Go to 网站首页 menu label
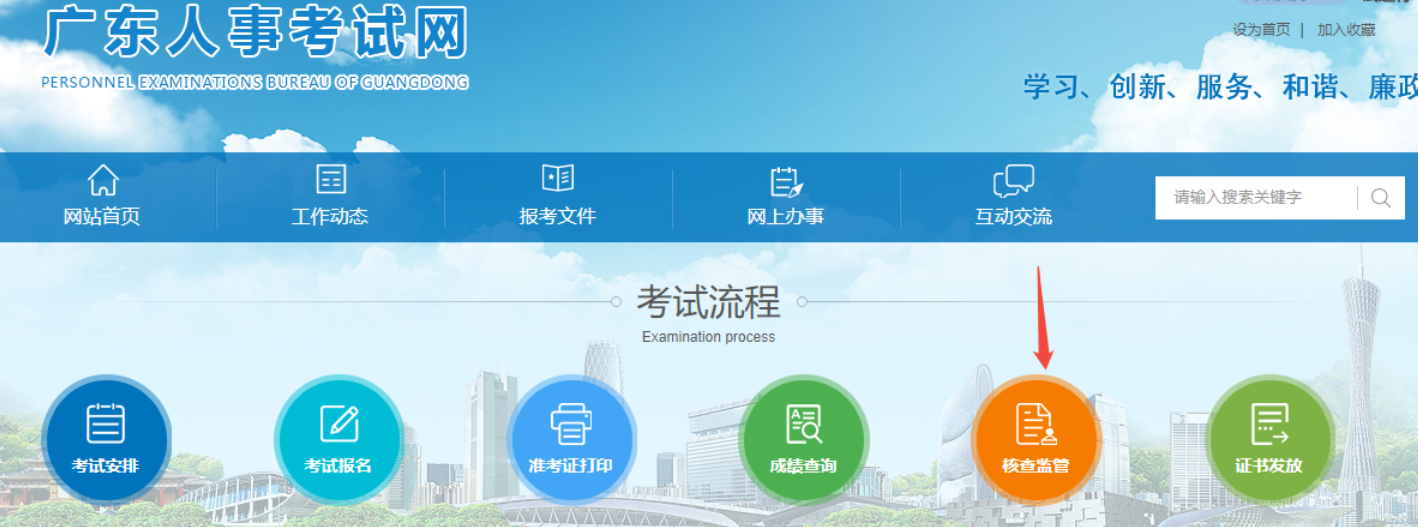The image size is (1418, 527). (102, 217)
